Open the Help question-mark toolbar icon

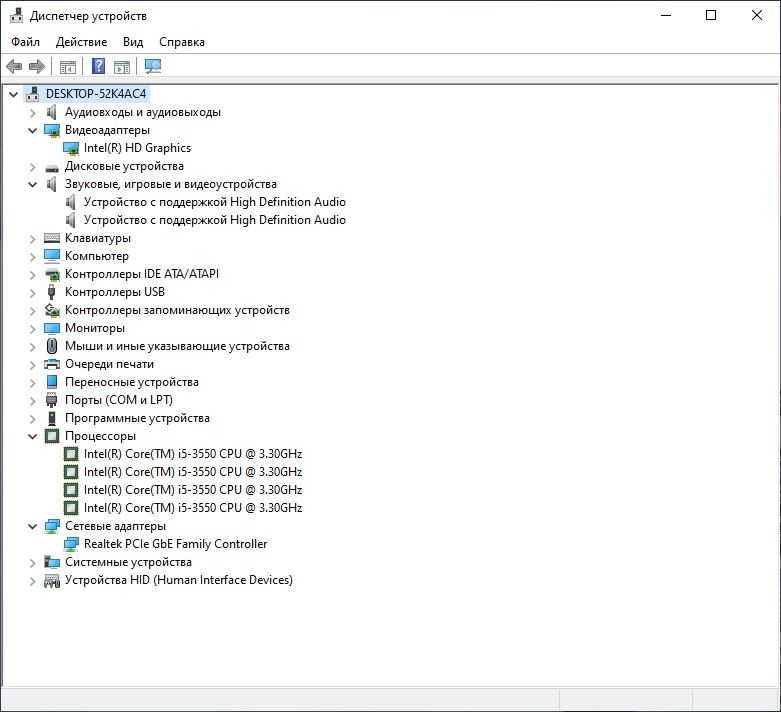tap(99, 66)
